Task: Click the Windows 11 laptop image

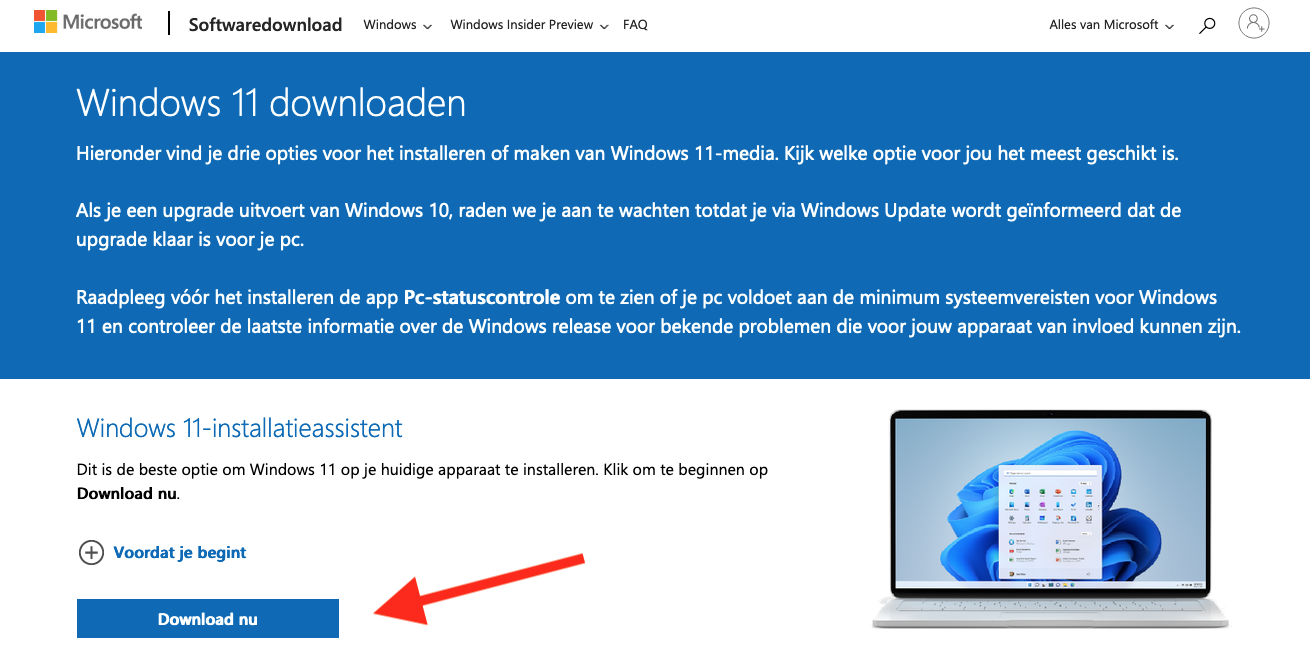Action: pyautogui.click(x=1050, y=519)
